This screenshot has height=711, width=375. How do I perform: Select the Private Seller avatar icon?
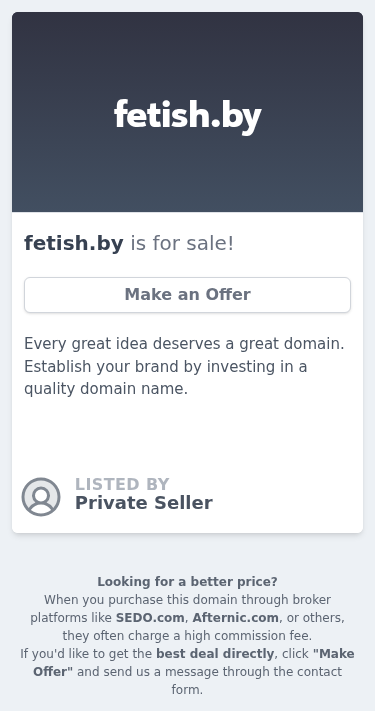[41, 497]
